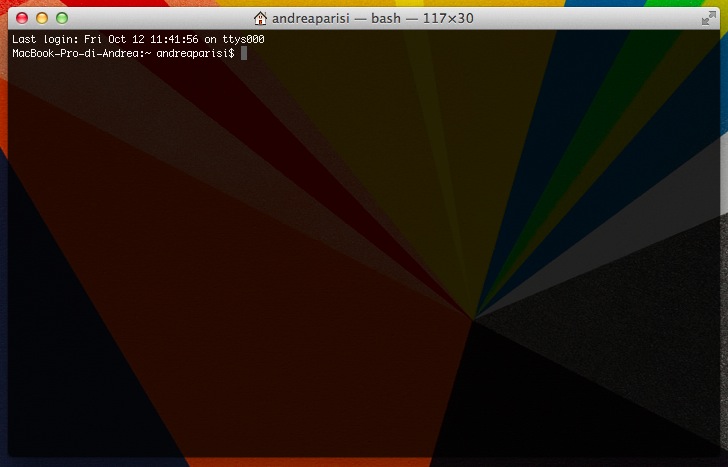The image size is (728, 467).
Task: Enter full screen using the arrows icon
Action: (x=708, y=19)
